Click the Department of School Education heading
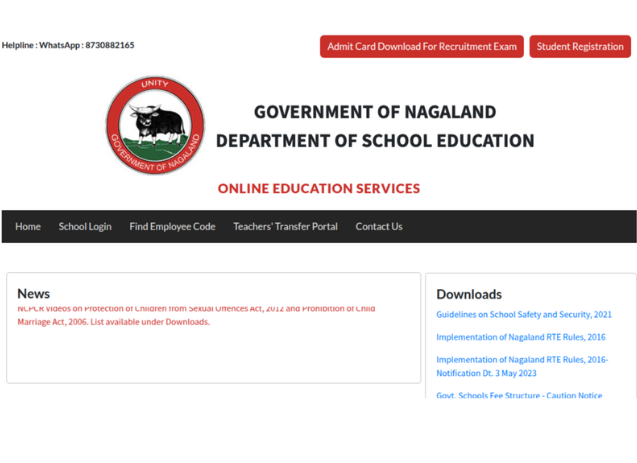The height and width of the screenshot is (463, 637). (375, 141)
